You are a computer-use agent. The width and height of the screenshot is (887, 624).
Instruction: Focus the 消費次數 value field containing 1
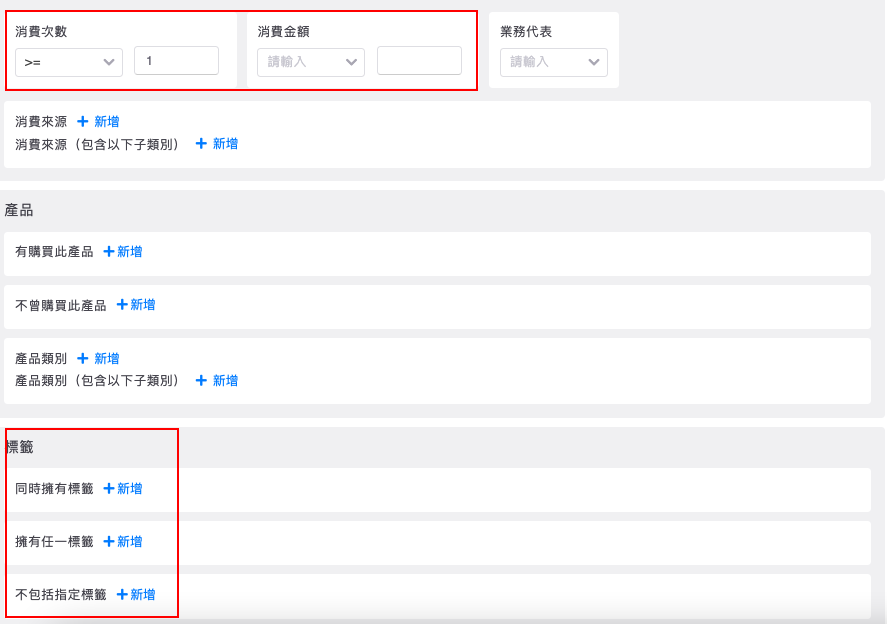[176, 61]
